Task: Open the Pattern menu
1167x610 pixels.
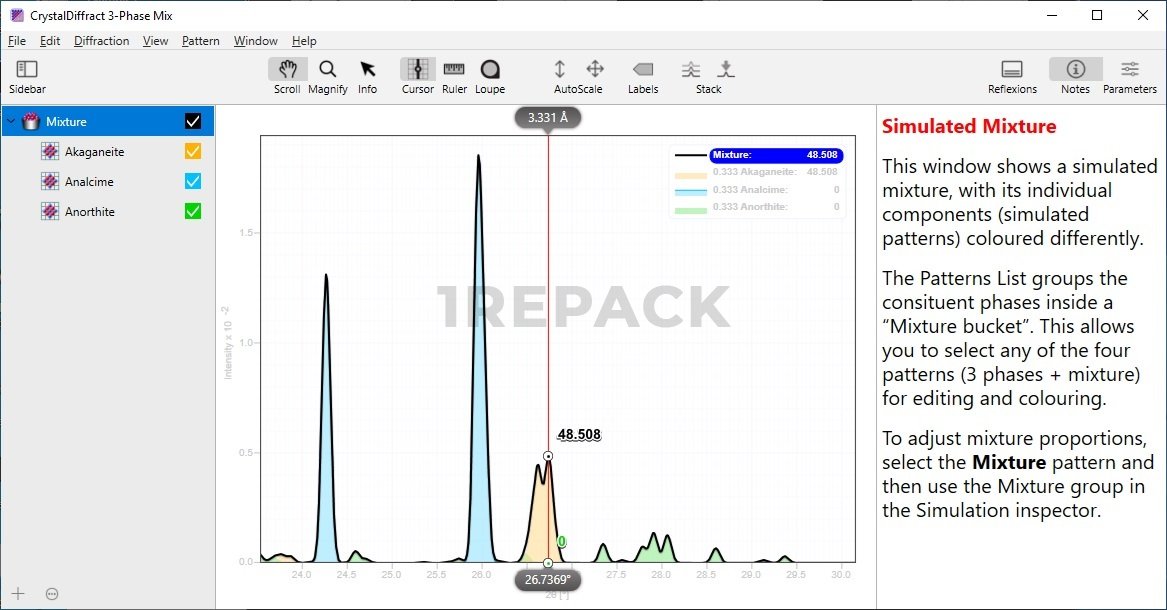Action: point(200,41)
